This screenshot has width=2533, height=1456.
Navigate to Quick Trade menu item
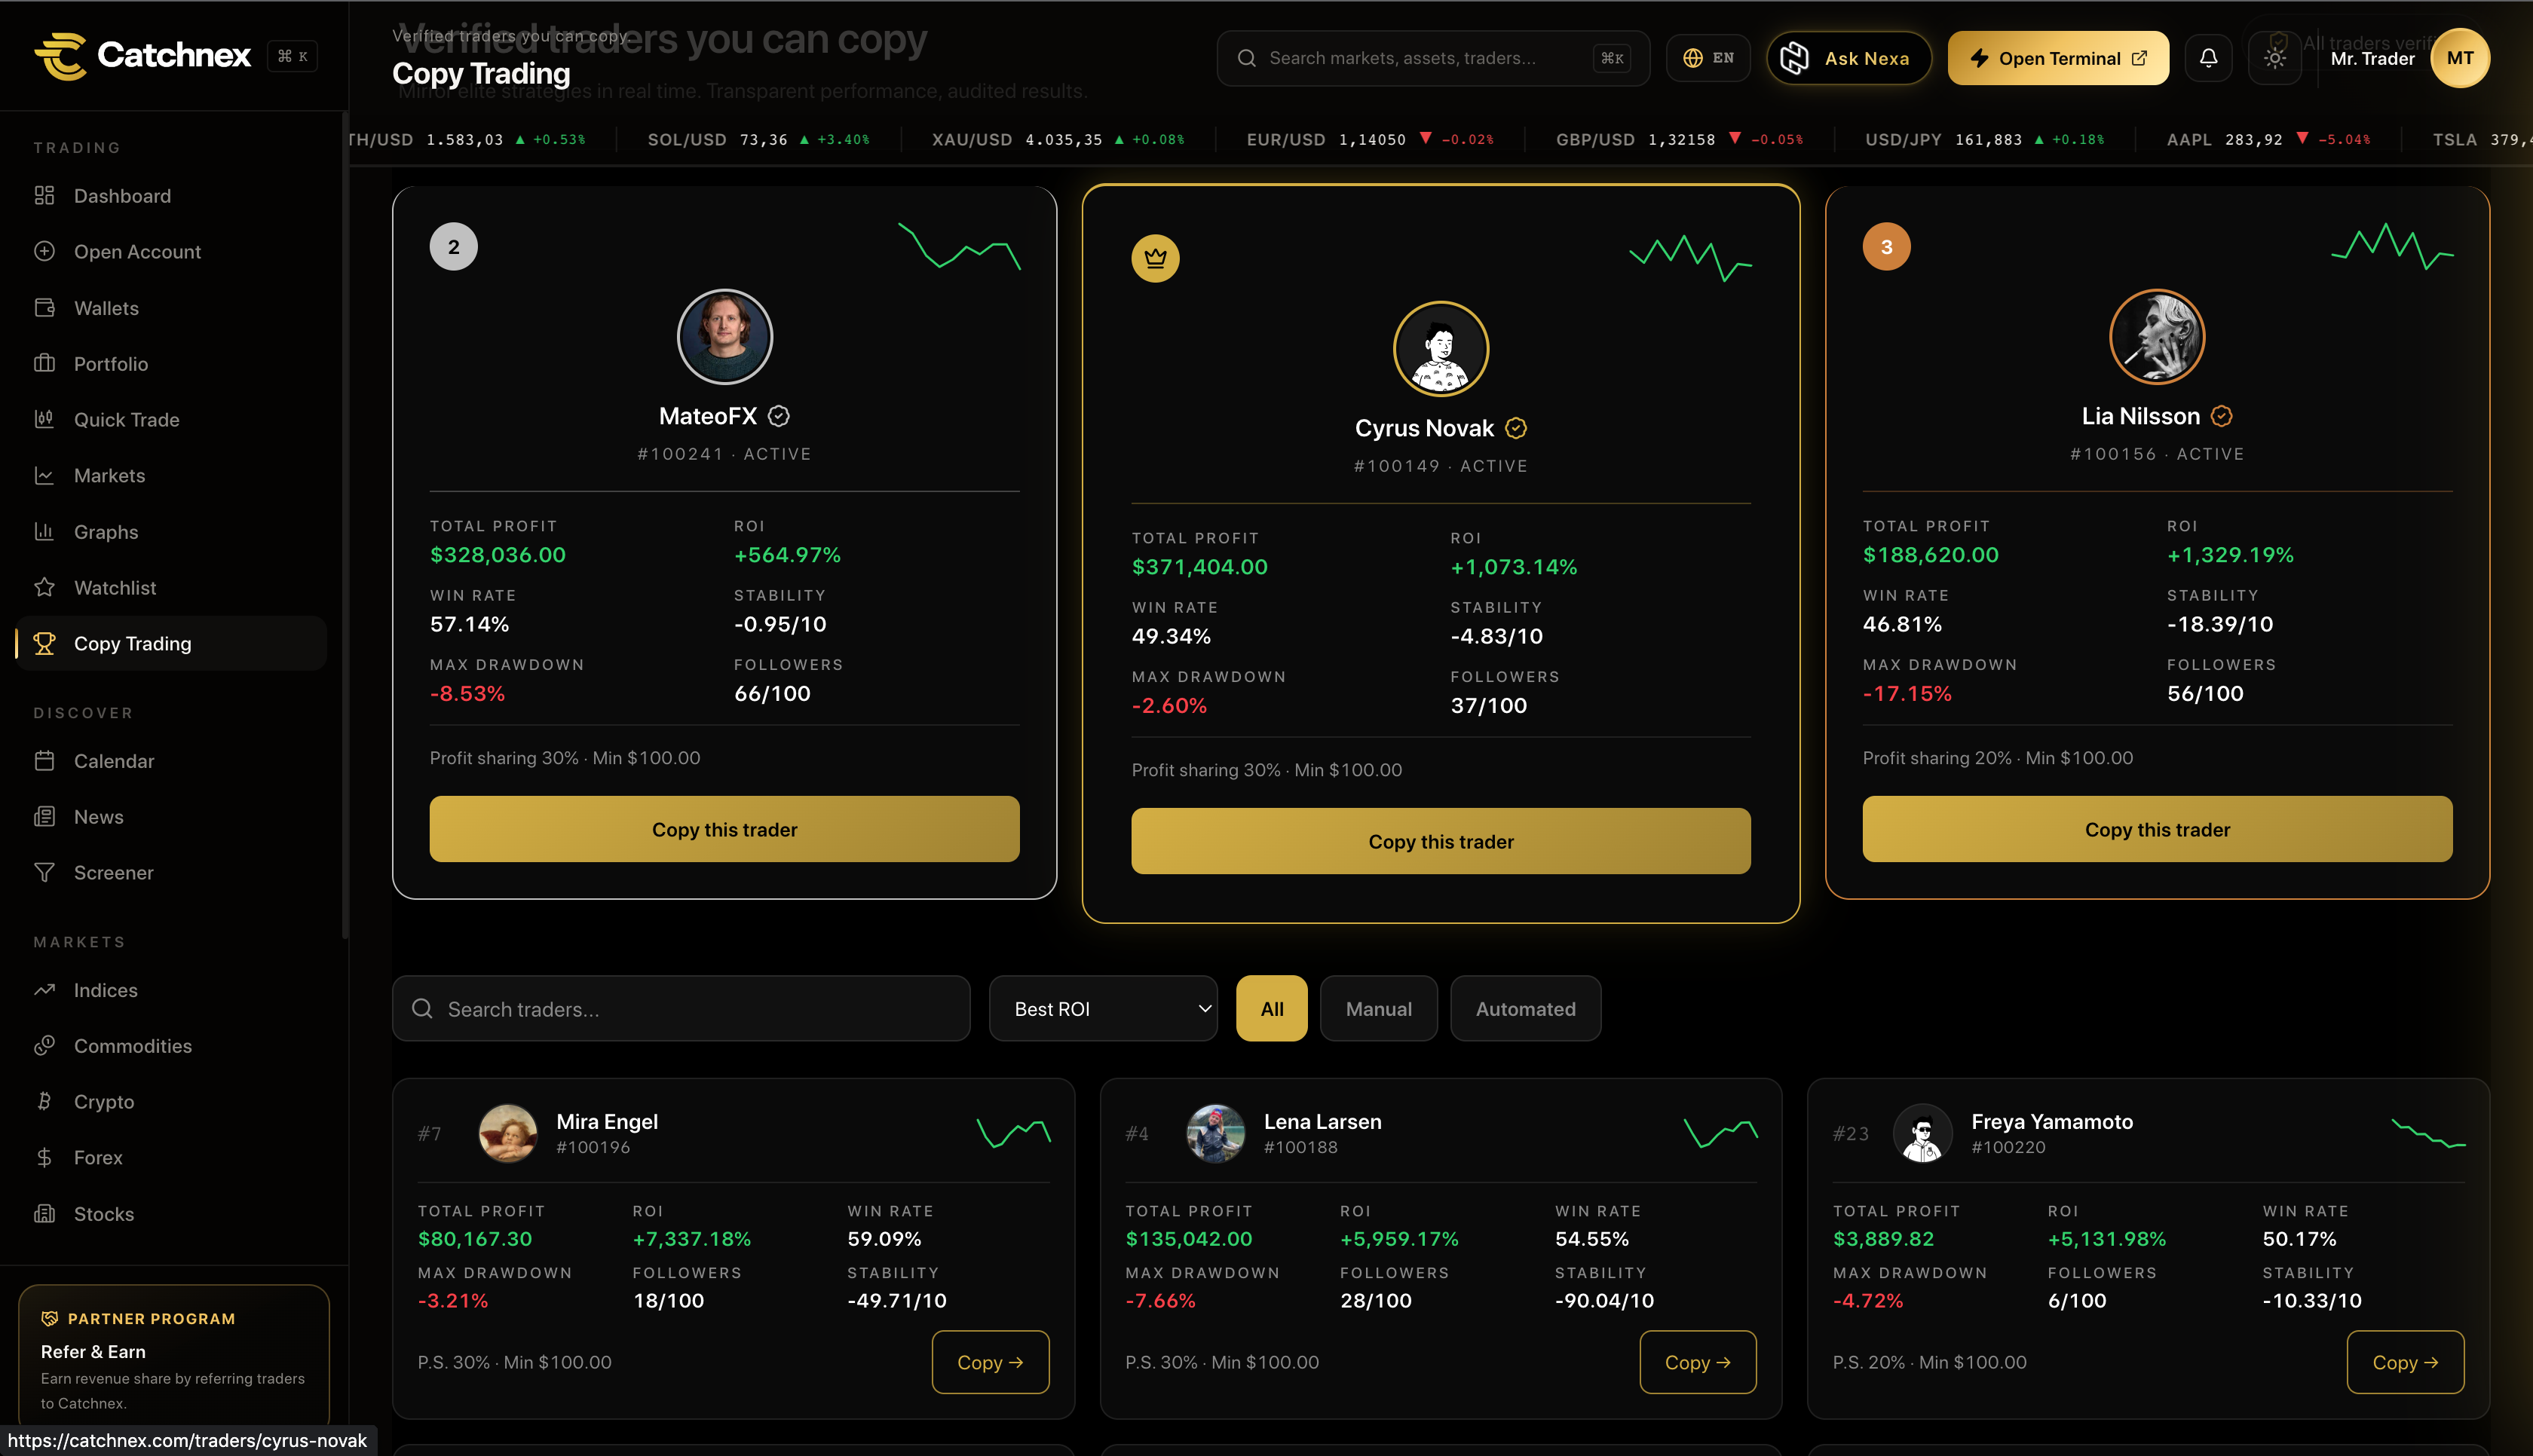(171, 419)
